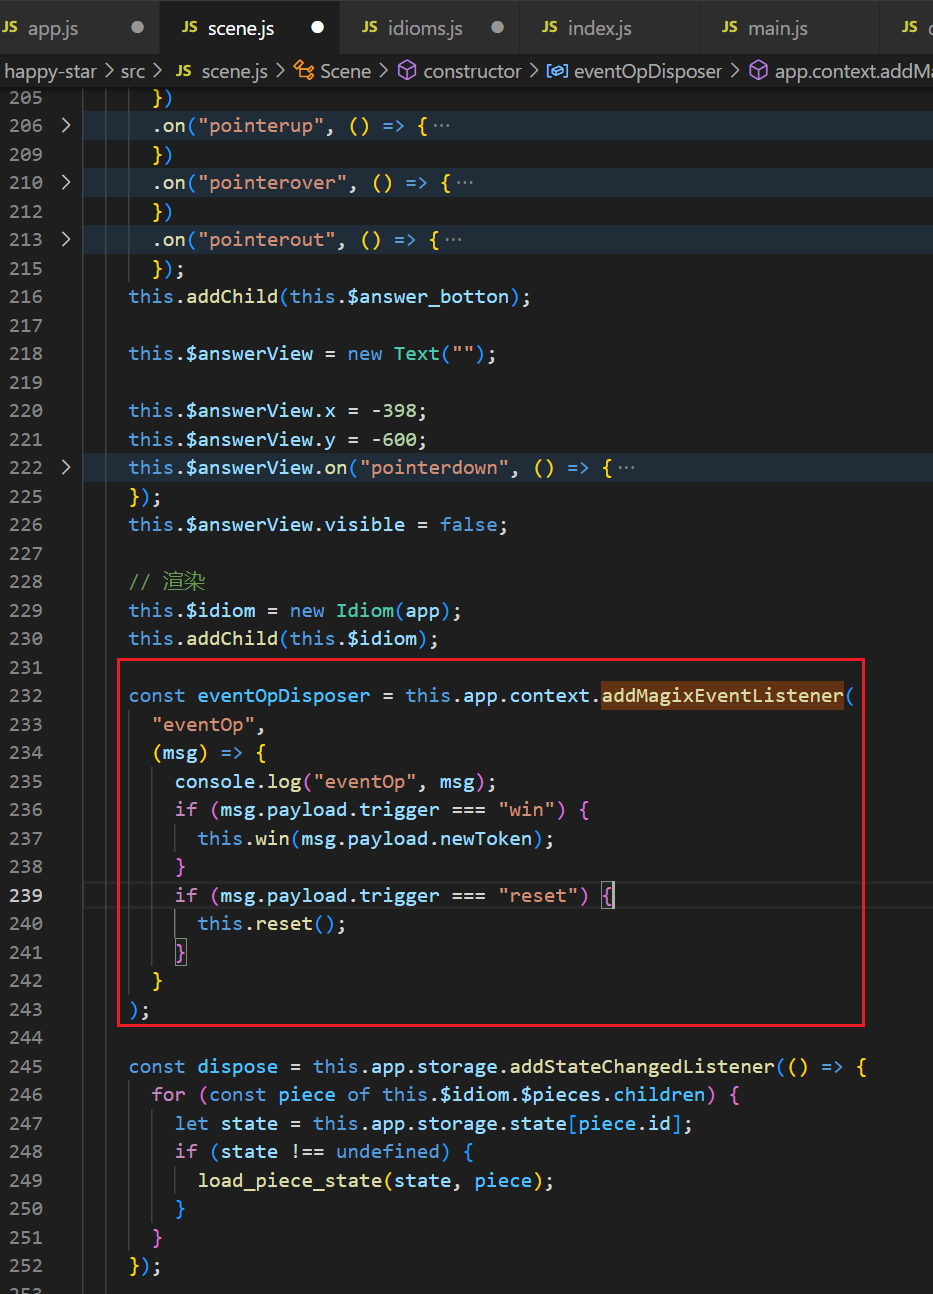Open the happy-star breadcrumb folder
Viewport: 933px width, 1294px height.
pyautogui.click(x=50, y=71)
